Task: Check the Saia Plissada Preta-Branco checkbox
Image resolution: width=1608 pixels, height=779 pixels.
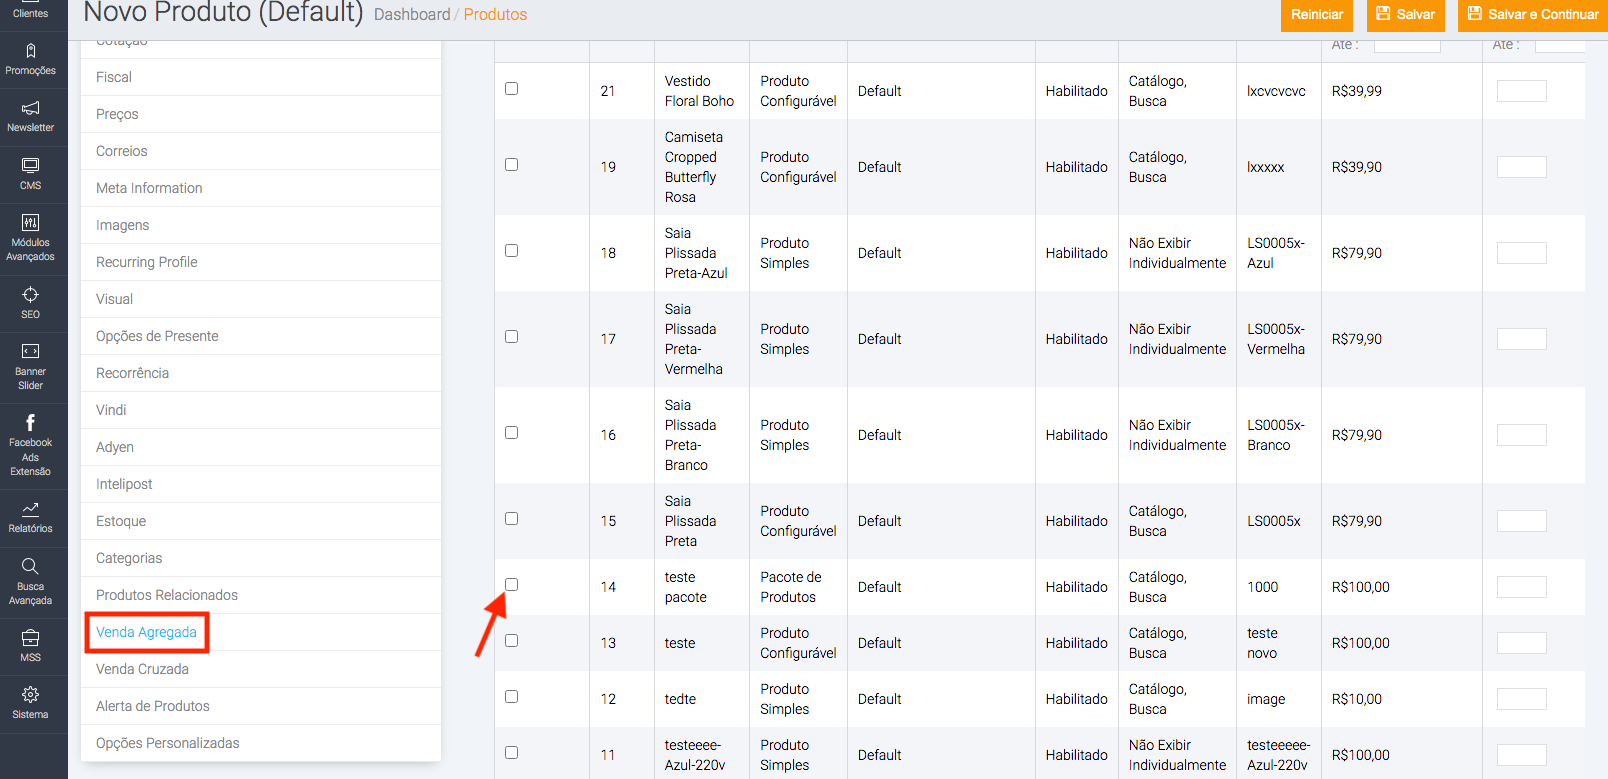Action: click(511, 433)
